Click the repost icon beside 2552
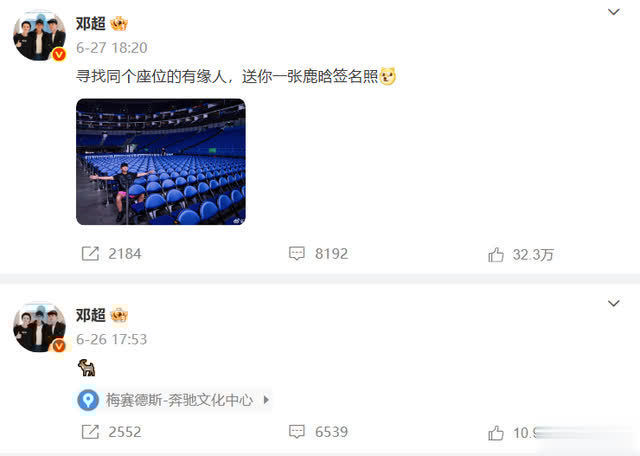This screenshot has width=640, height=456. [x=90, y=432]
